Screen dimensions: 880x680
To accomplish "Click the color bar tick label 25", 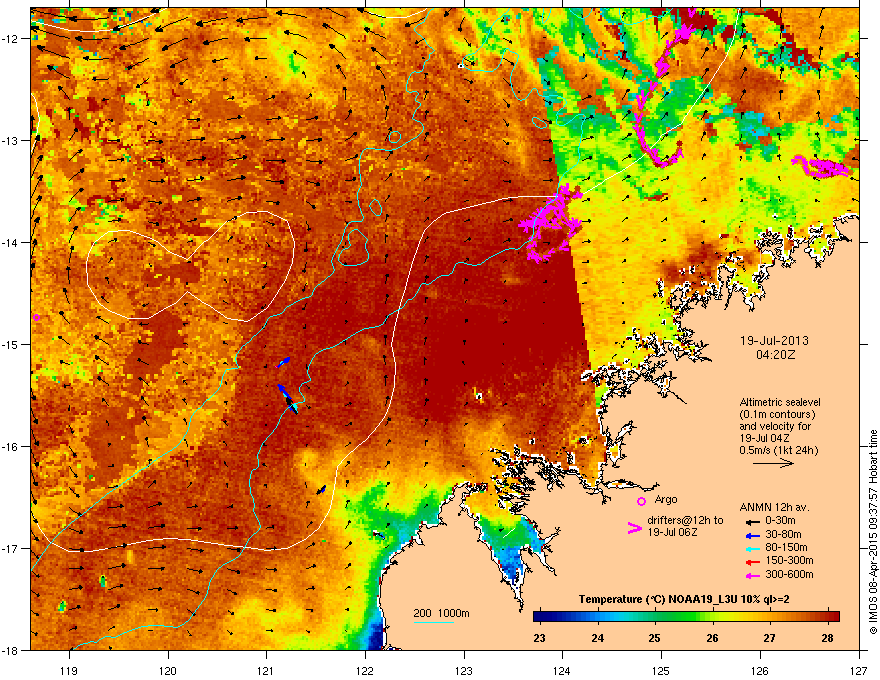I will [654, 638].
